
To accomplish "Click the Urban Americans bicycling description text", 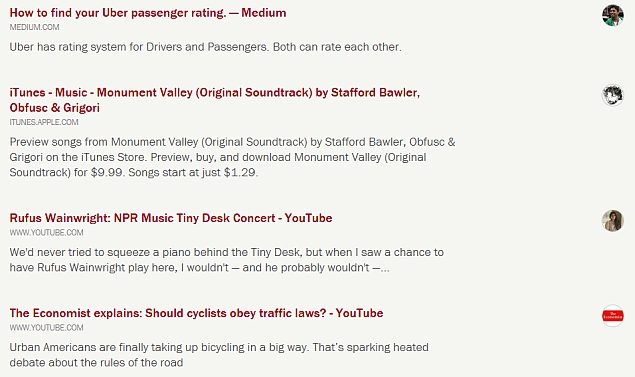I will [219, 355].
